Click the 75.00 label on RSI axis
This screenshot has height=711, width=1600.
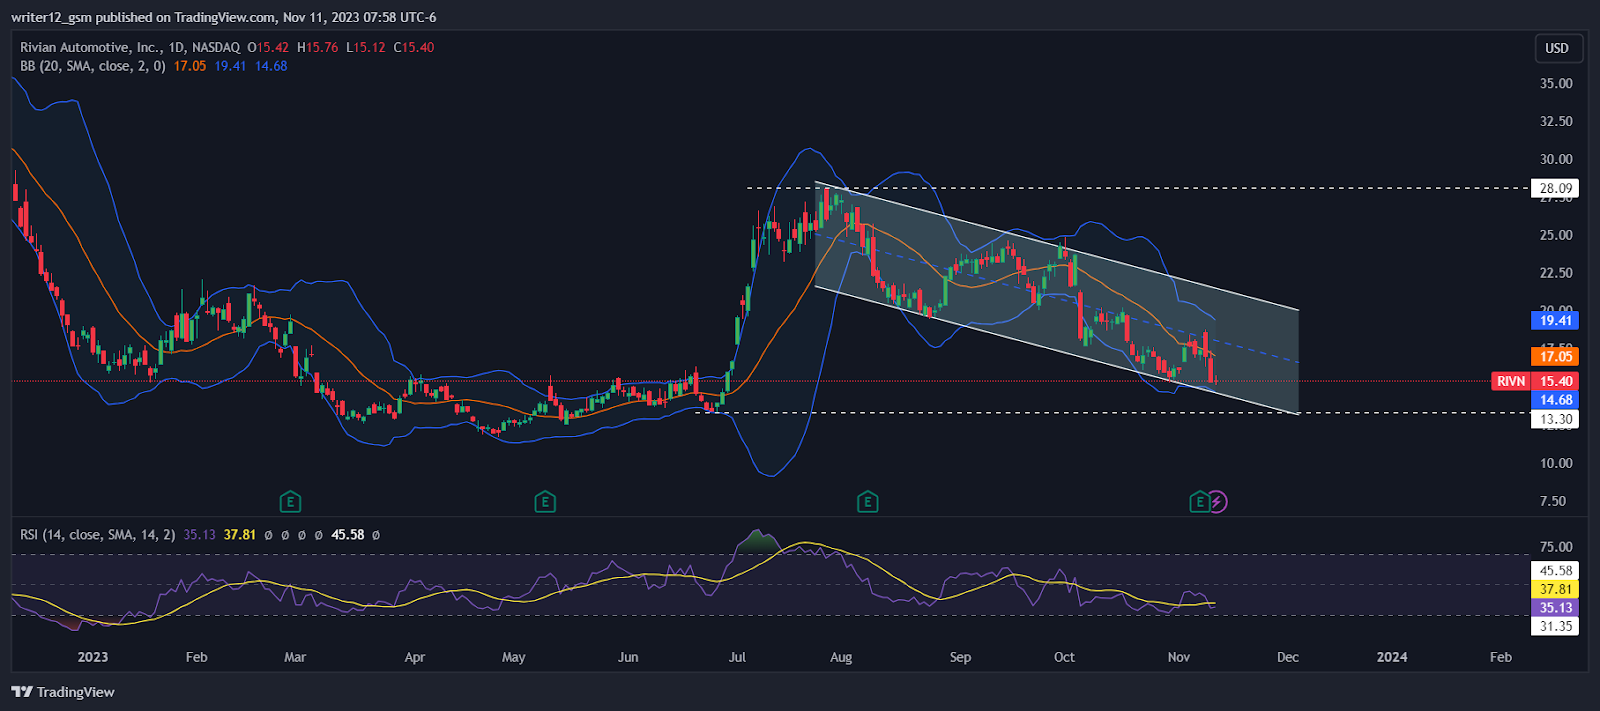[x=1556, y=547]
